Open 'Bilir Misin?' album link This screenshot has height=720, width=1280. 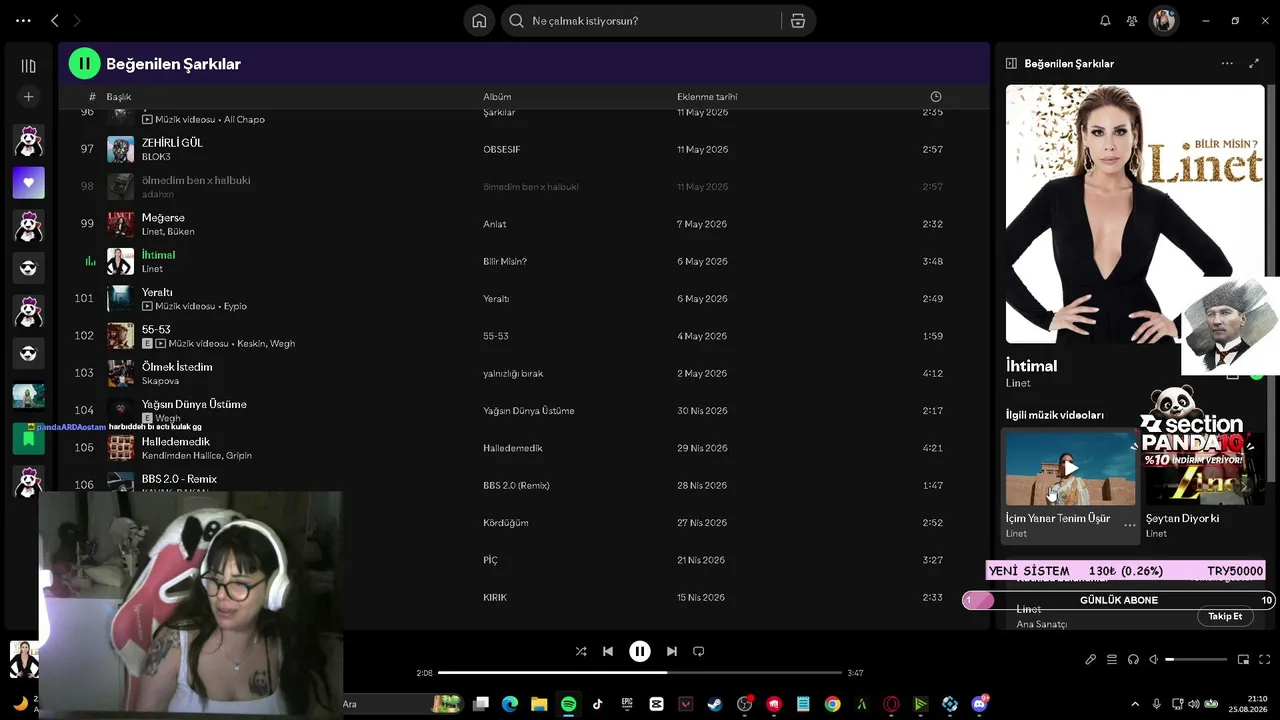505,261
